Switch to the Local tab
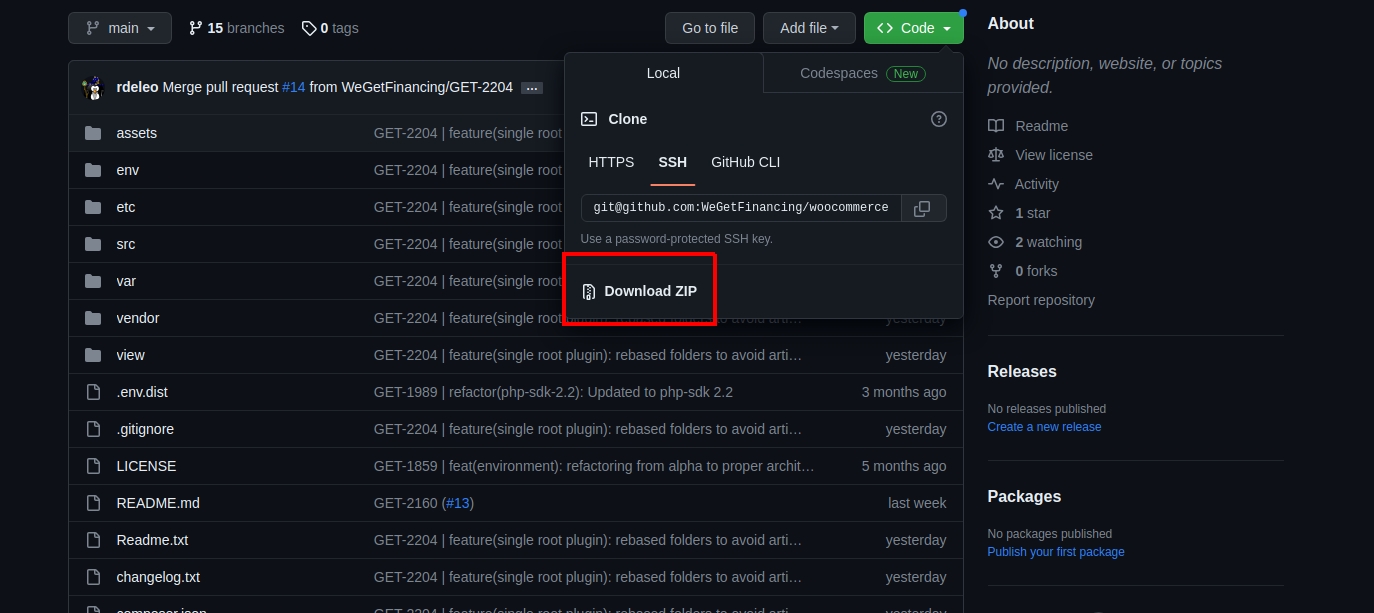Viewport: 1374px width, 613px height. (663, 73)
